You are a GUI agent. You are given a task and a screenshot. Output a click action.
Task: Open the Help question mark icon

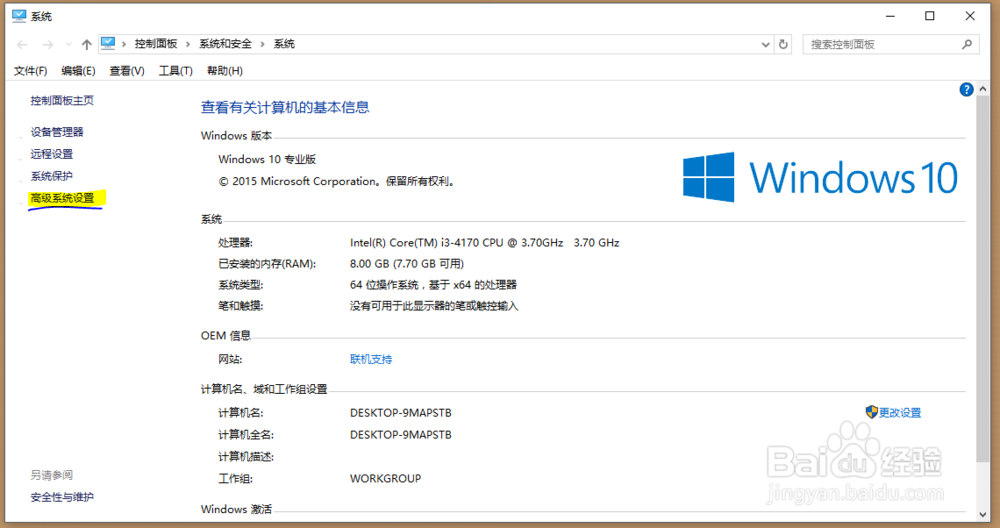(x=966, y=90)
